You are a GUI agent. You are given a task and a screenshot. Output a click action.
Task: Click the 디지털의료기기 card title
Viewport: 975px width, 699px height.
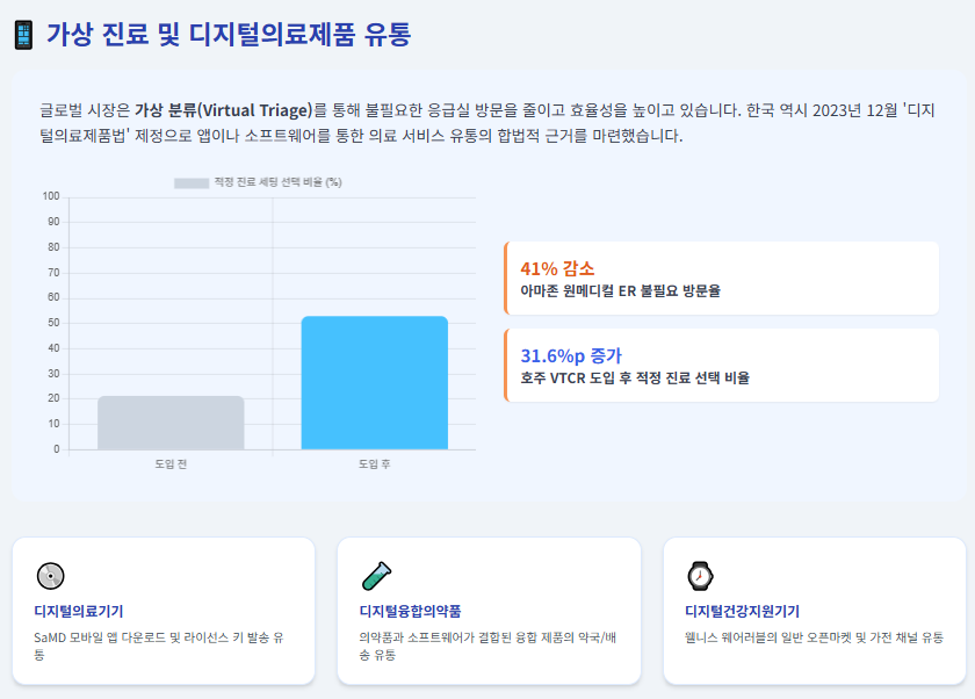click(x=79, y=611)
